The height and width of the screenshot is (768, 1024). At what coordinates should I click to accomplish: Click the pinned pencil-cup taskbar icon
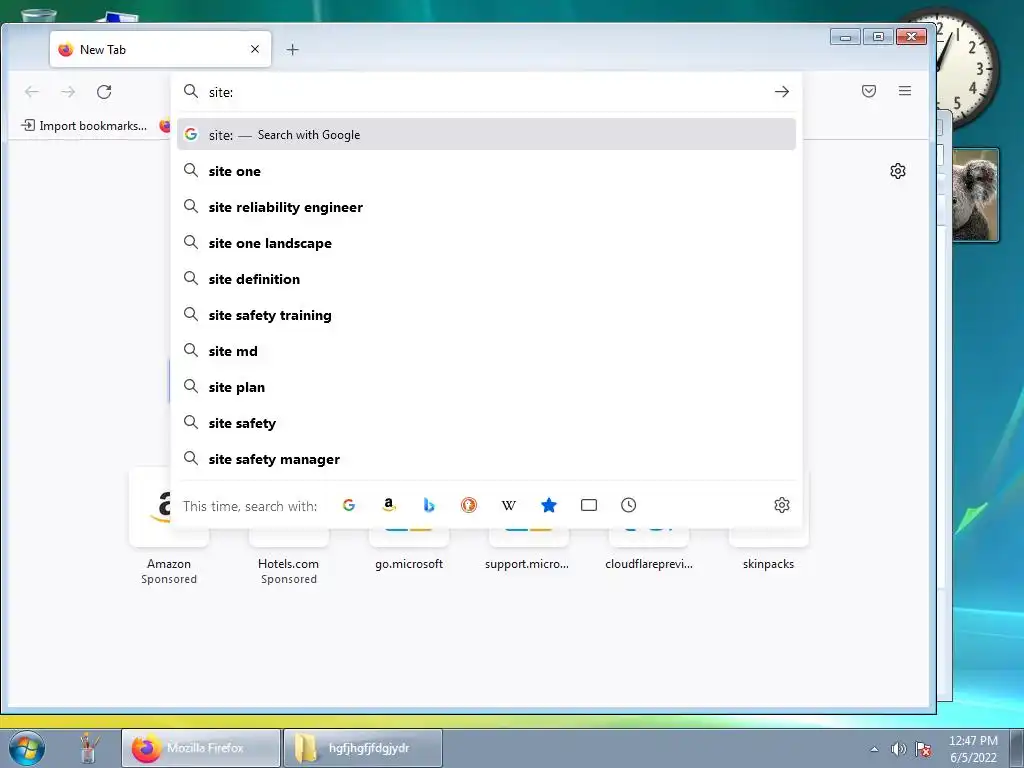coord(88,748)
